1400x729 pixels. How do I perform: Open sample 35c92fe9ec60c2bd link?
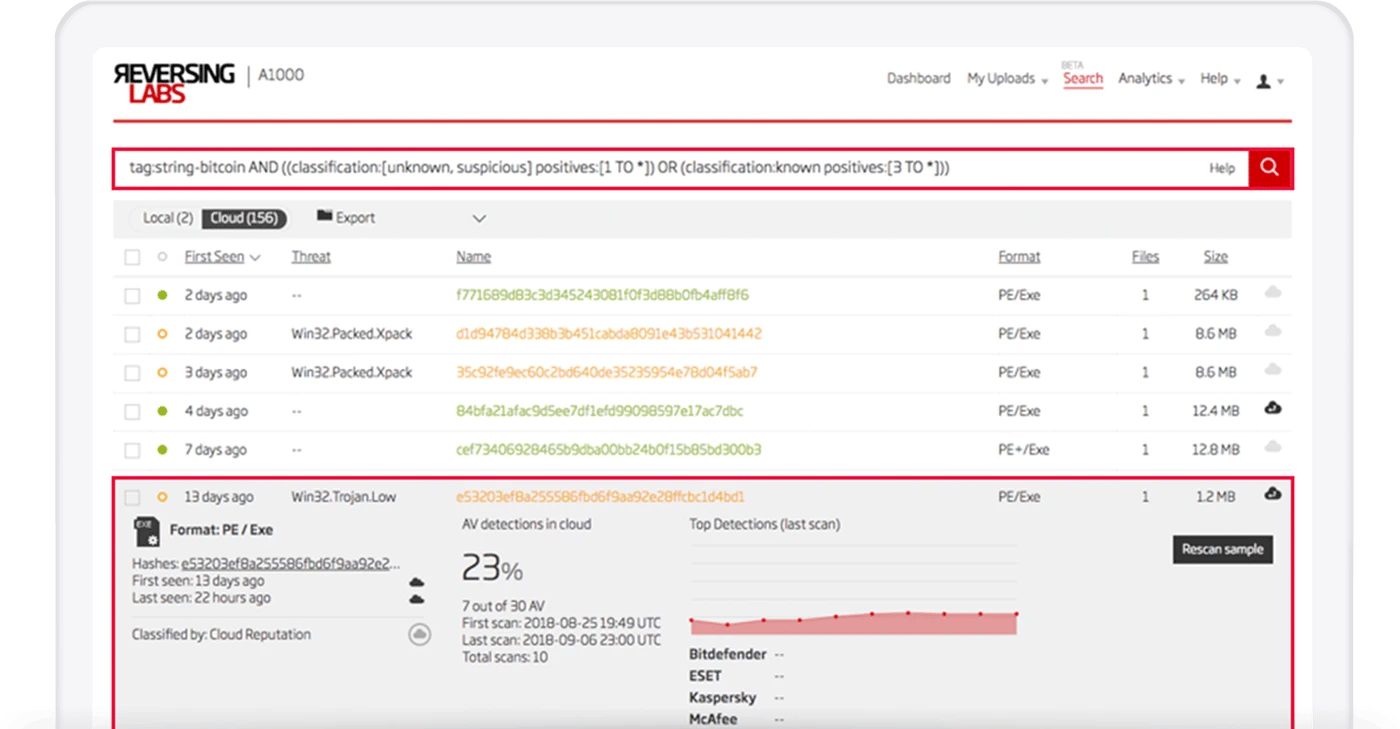(x=607, y=372)
